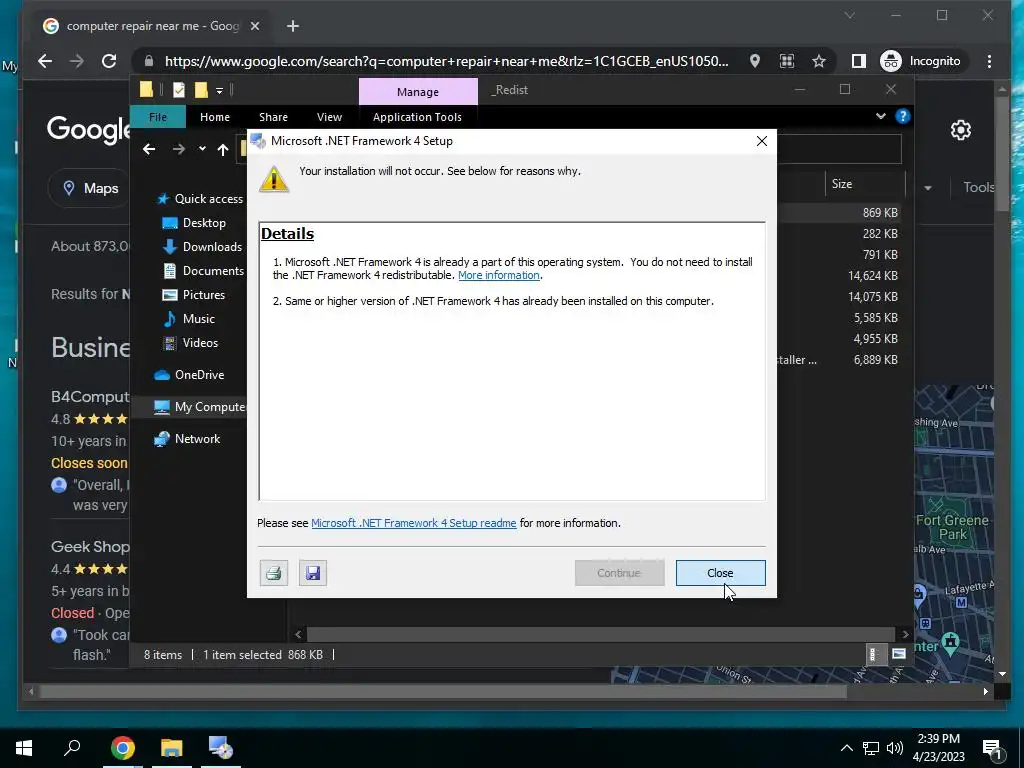The width and height of the screenshot is (1024, 768).
Task: Open Windows taskbar search
Action: tap(72, 748)
